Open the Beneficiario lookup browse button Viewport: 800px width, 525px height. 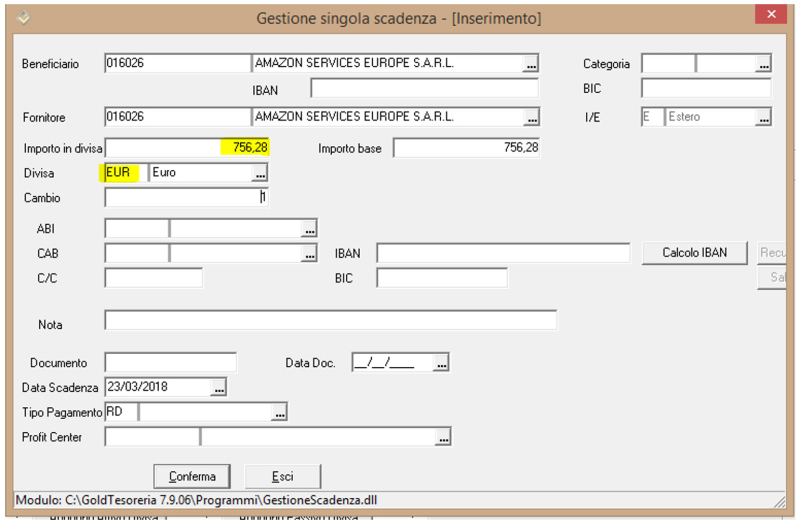tap(530, 64)
